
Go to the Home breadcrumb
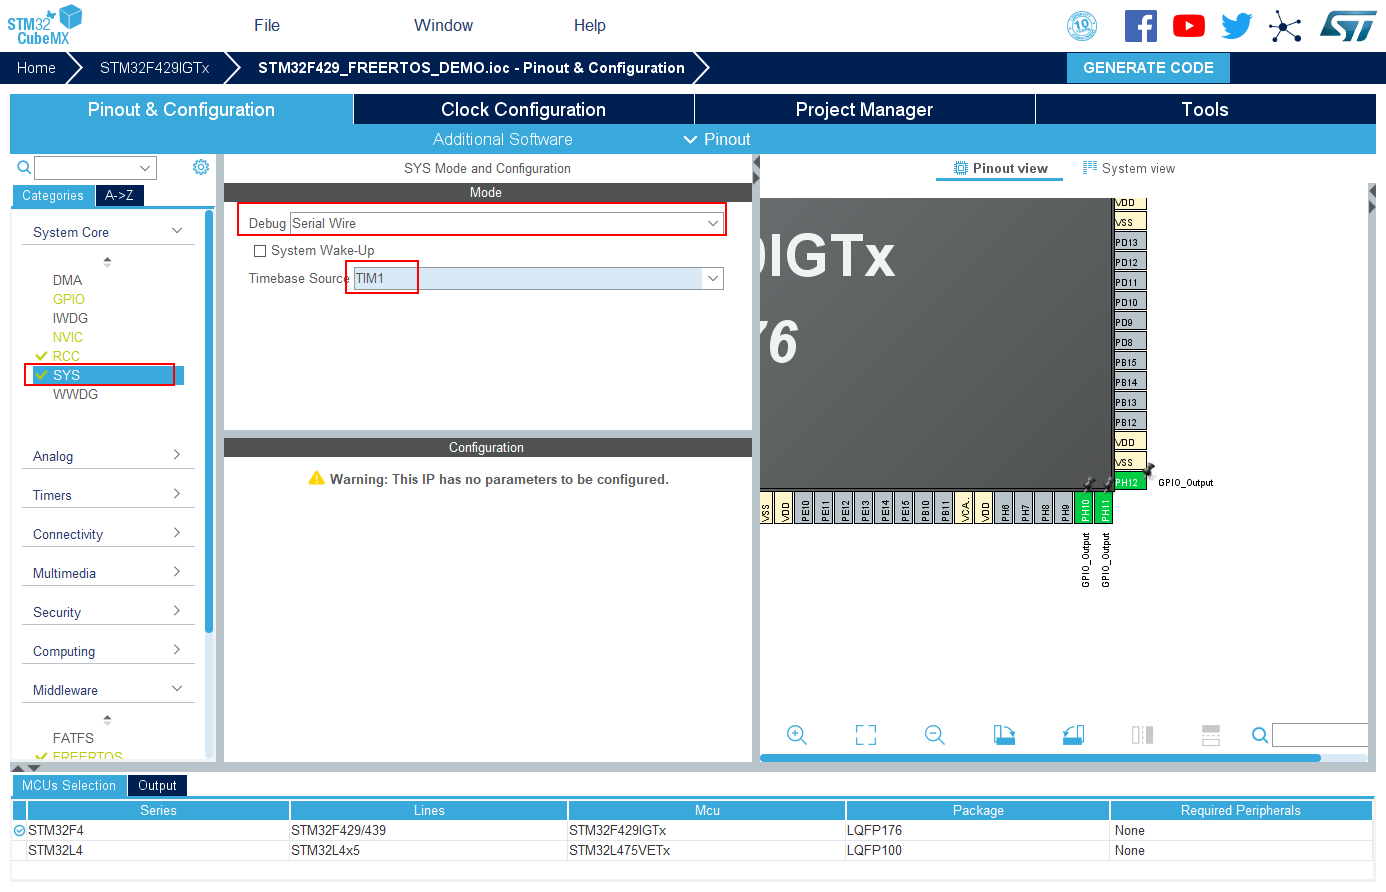[36, 67]
